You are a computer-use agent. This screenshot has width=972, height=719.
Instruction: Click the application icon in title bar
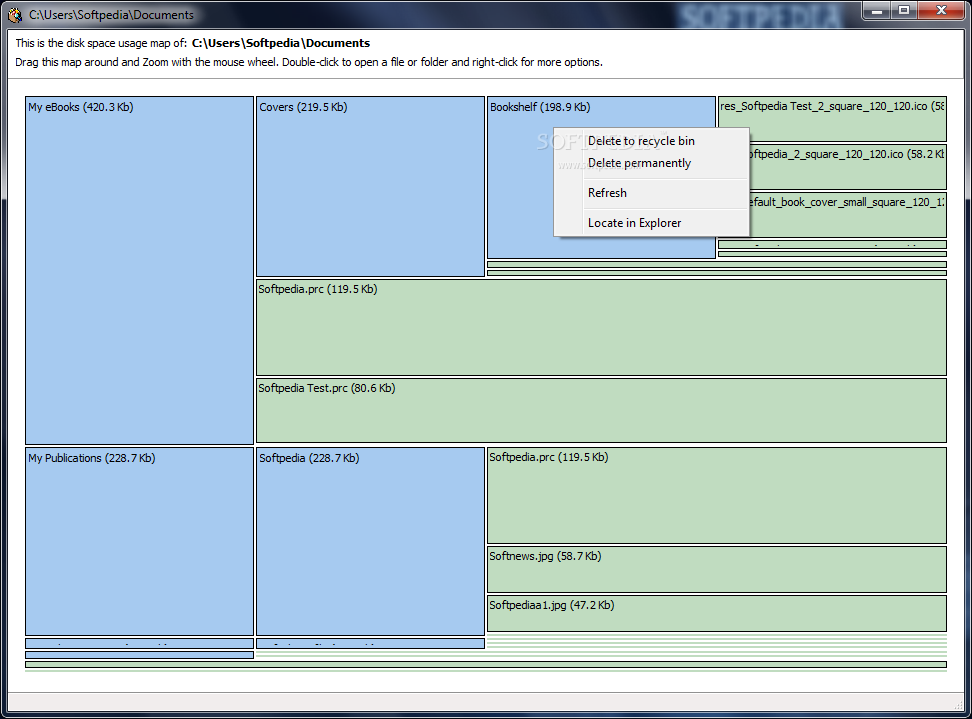(15, 14)
